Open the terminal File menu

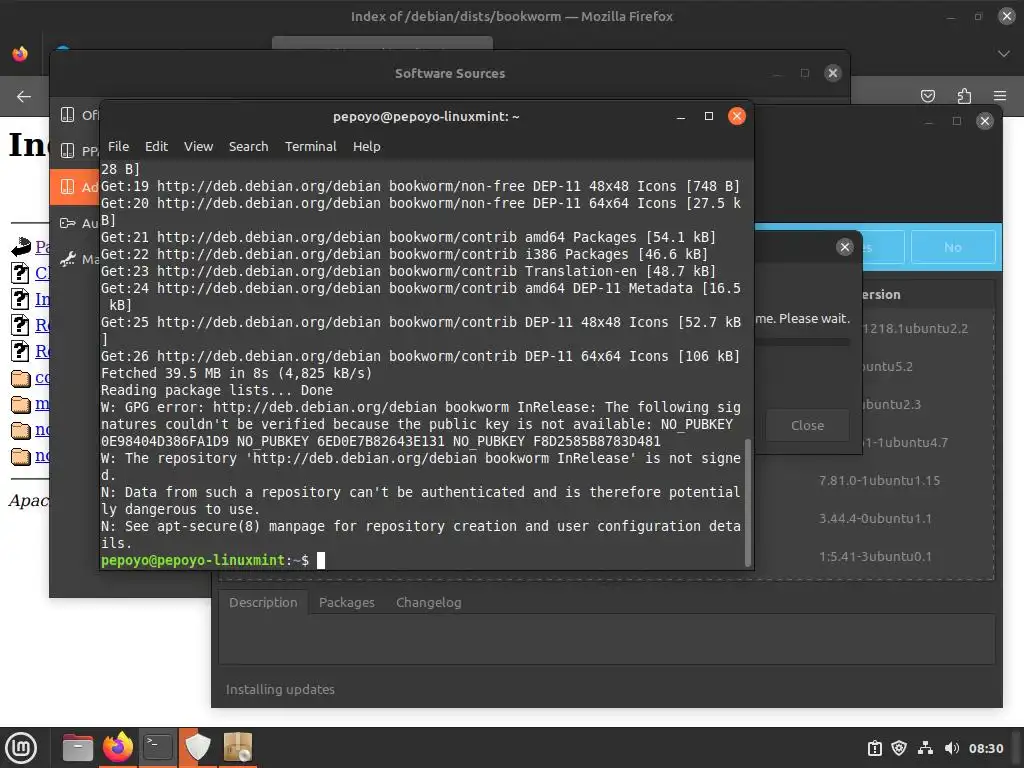click(x=118, y=146)
